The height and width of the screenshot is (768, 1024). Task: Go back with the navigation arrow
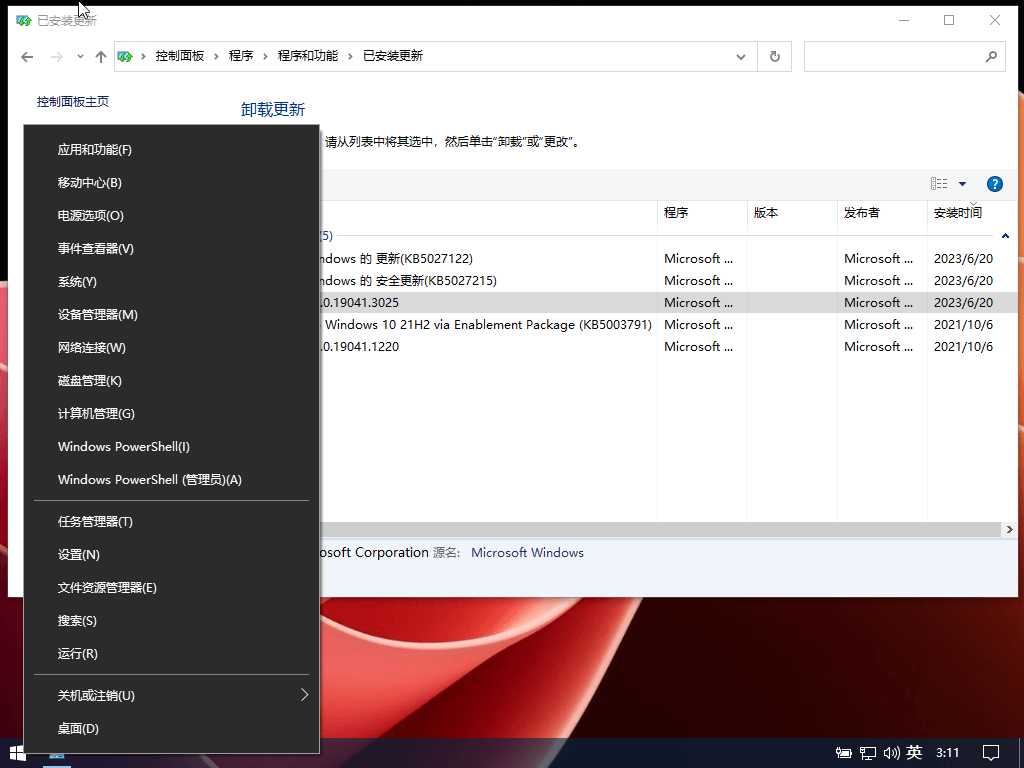[27, 57]
